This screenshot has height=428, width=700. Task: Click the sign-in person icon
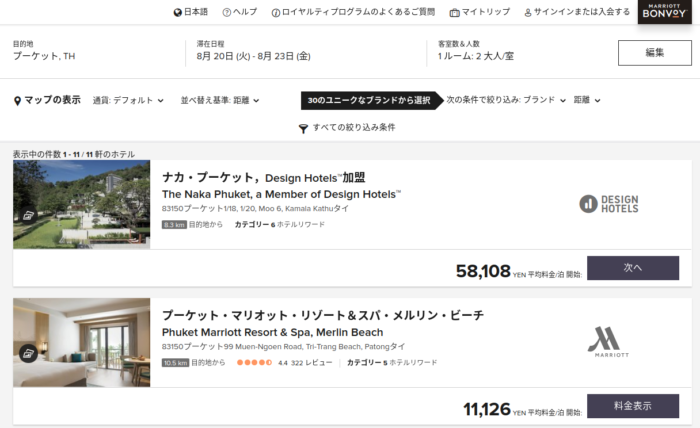528,12
